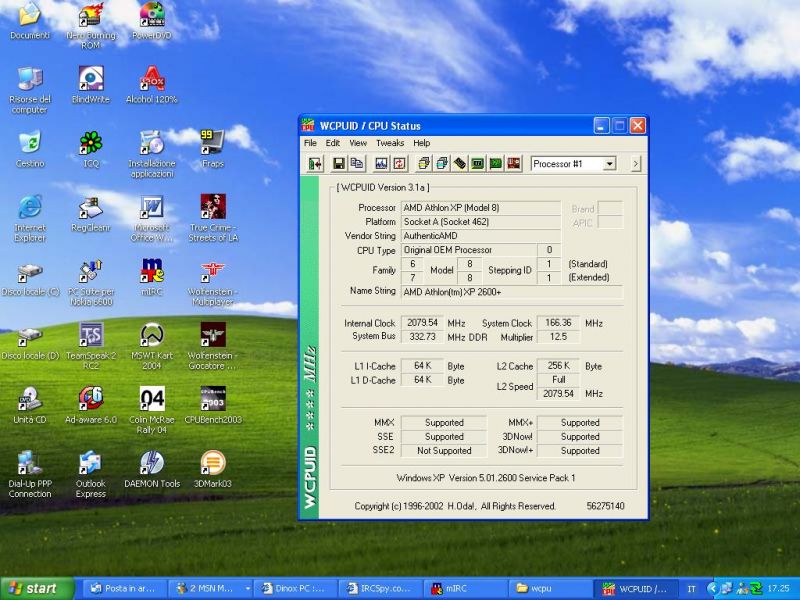This screenshot has height=600, width=800.
Task: Click the Save floppy disk toolbar icon
Action: coord(338,164)
